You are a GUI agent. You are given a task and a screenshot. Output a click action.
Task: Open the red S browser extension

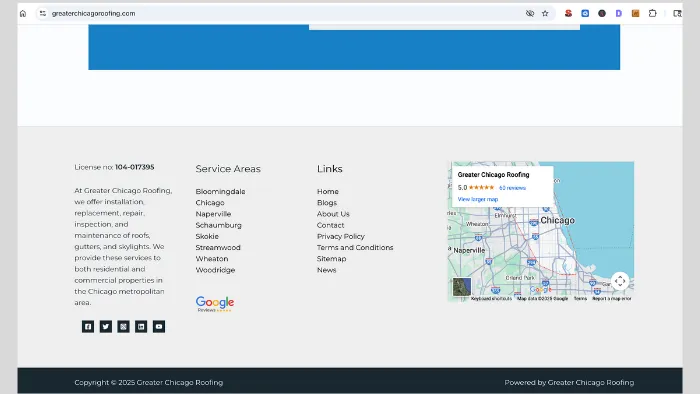point(568,13)
